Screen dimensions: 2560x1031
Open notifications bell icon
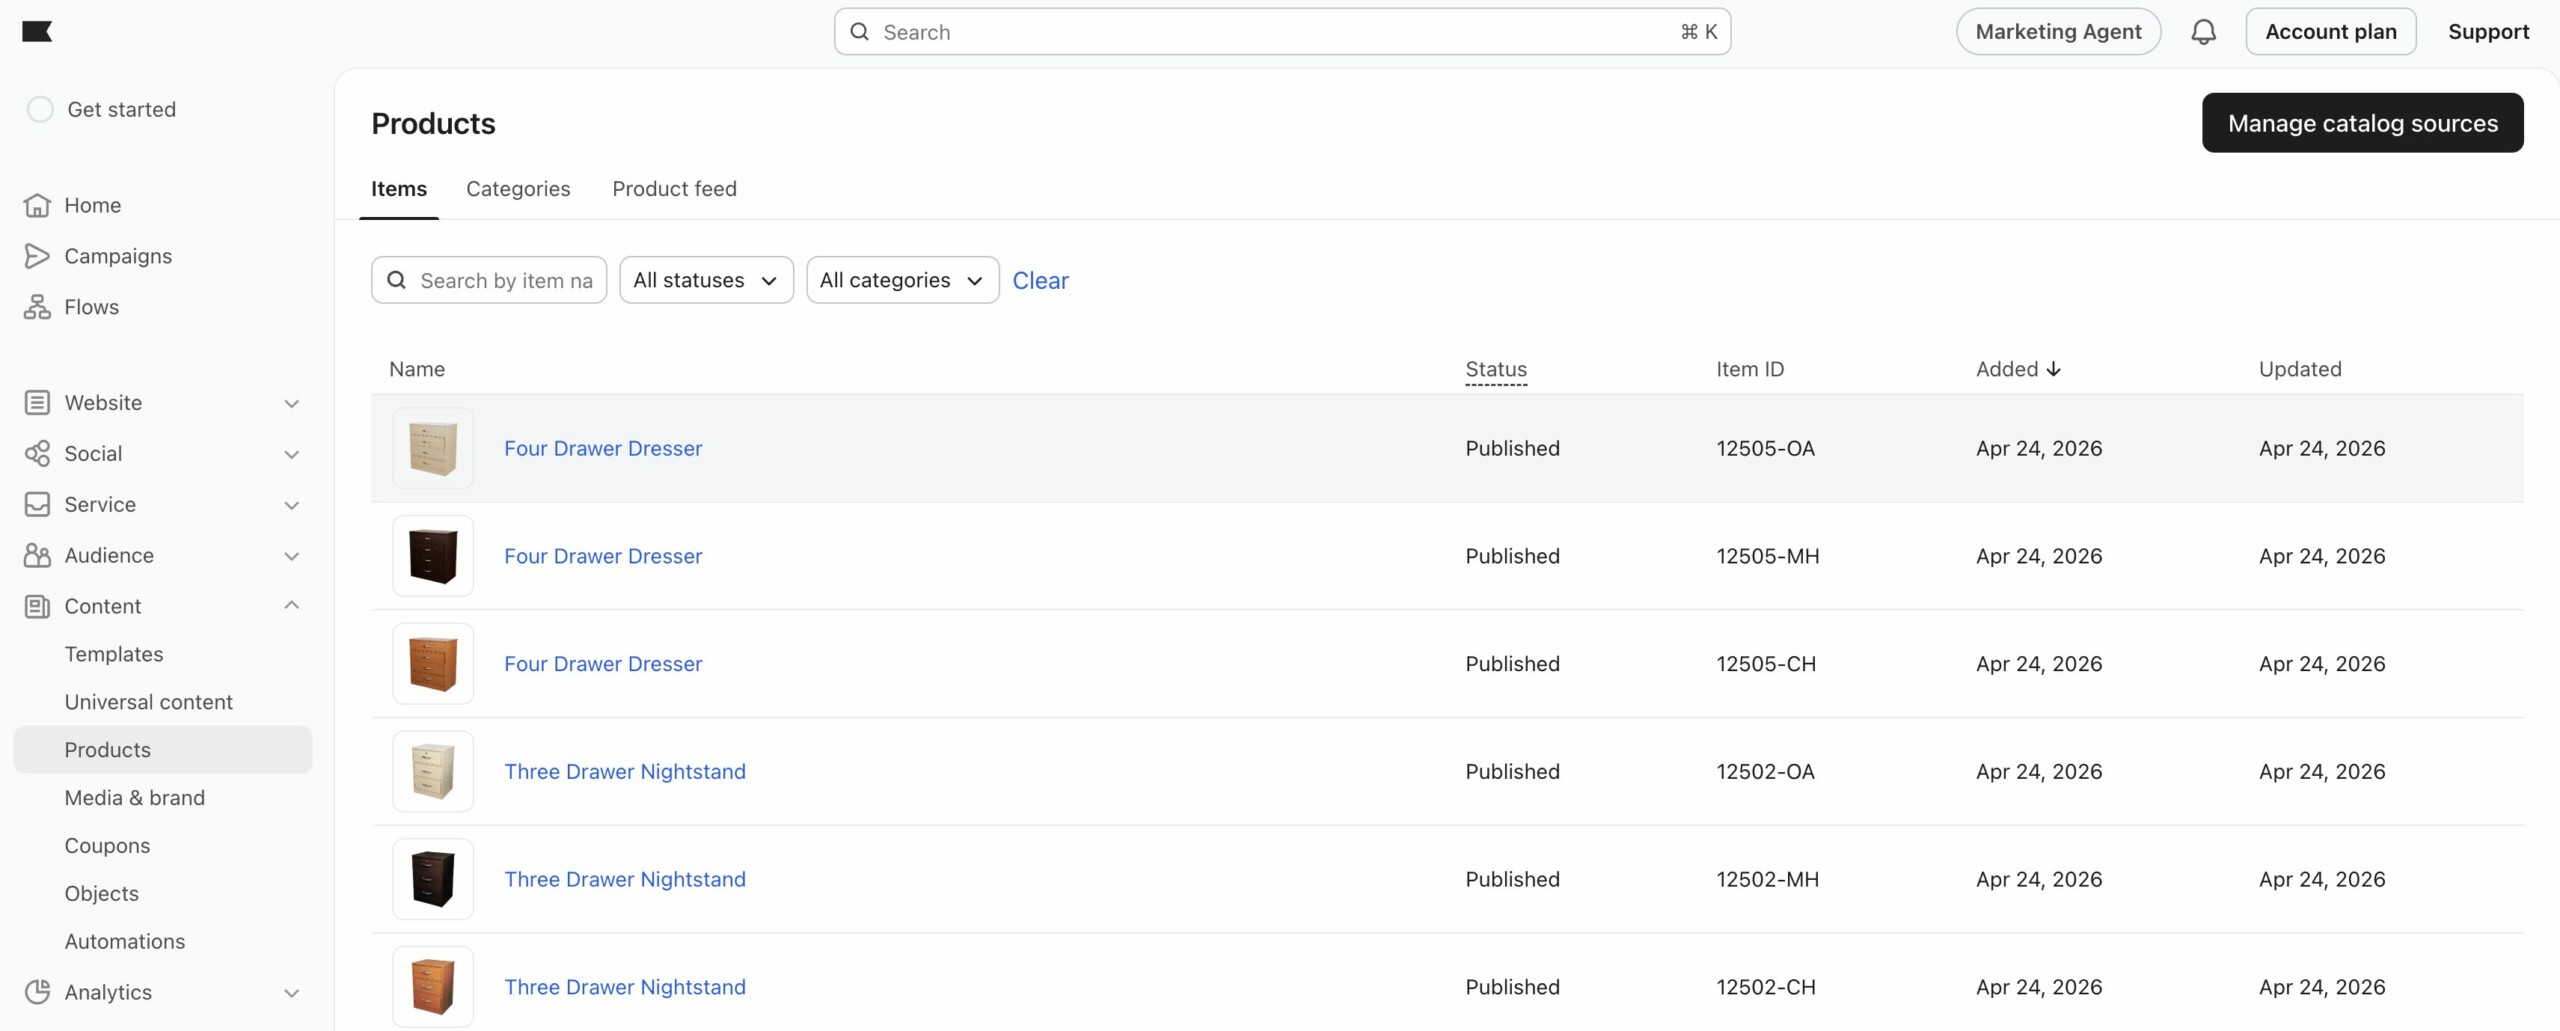(2203, 32)
